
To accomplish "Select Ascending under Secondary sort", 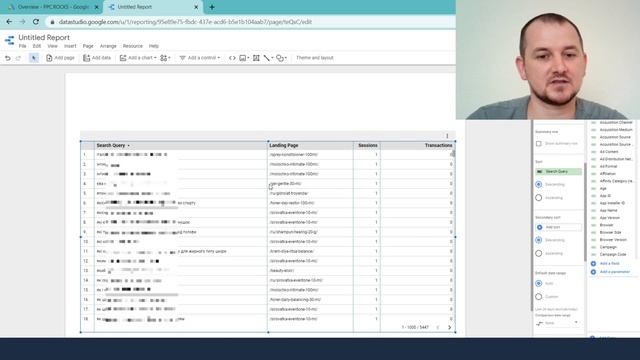I will 539,253.
